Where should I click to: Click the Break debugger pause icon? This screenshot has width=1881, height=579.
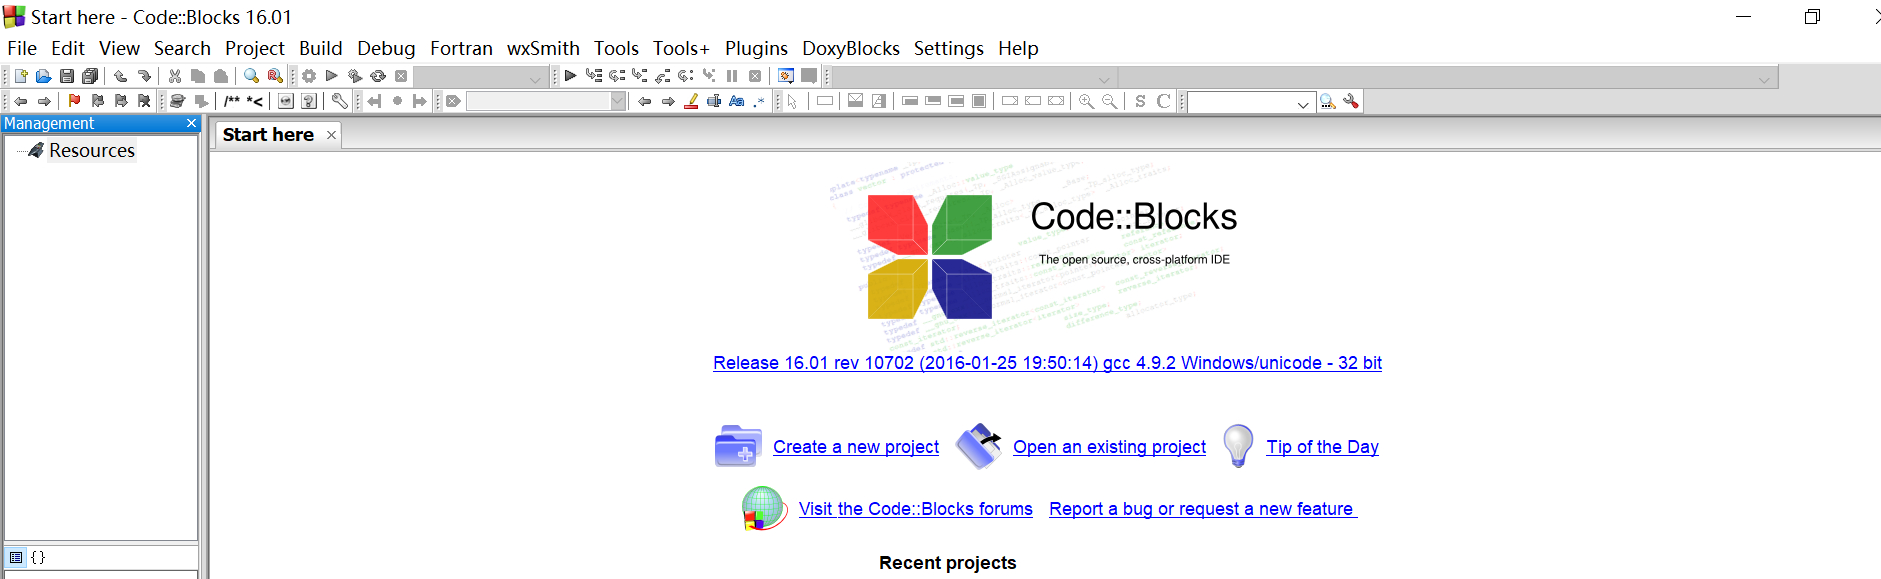click(732, 76)
